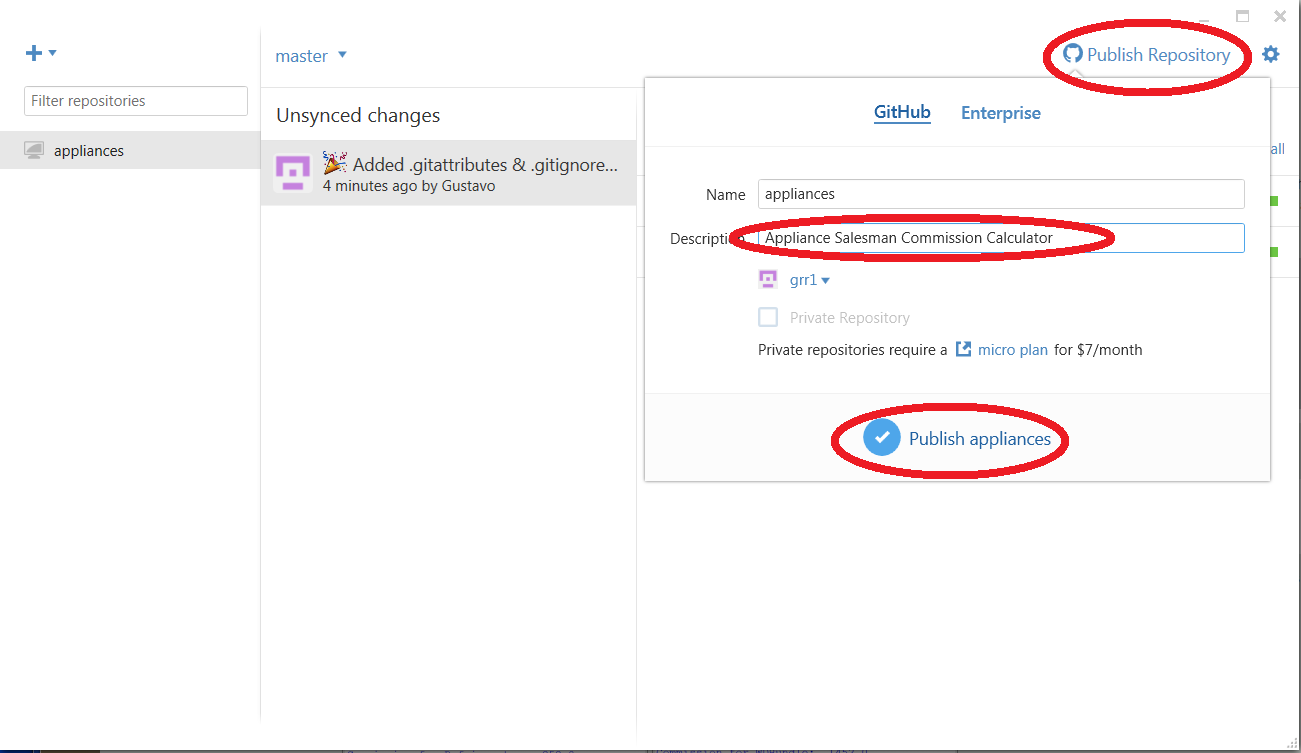This screenshot has height=753, width=1301.
Task: Click the Unsynced changes heading
Action: [x=358, y=116]
